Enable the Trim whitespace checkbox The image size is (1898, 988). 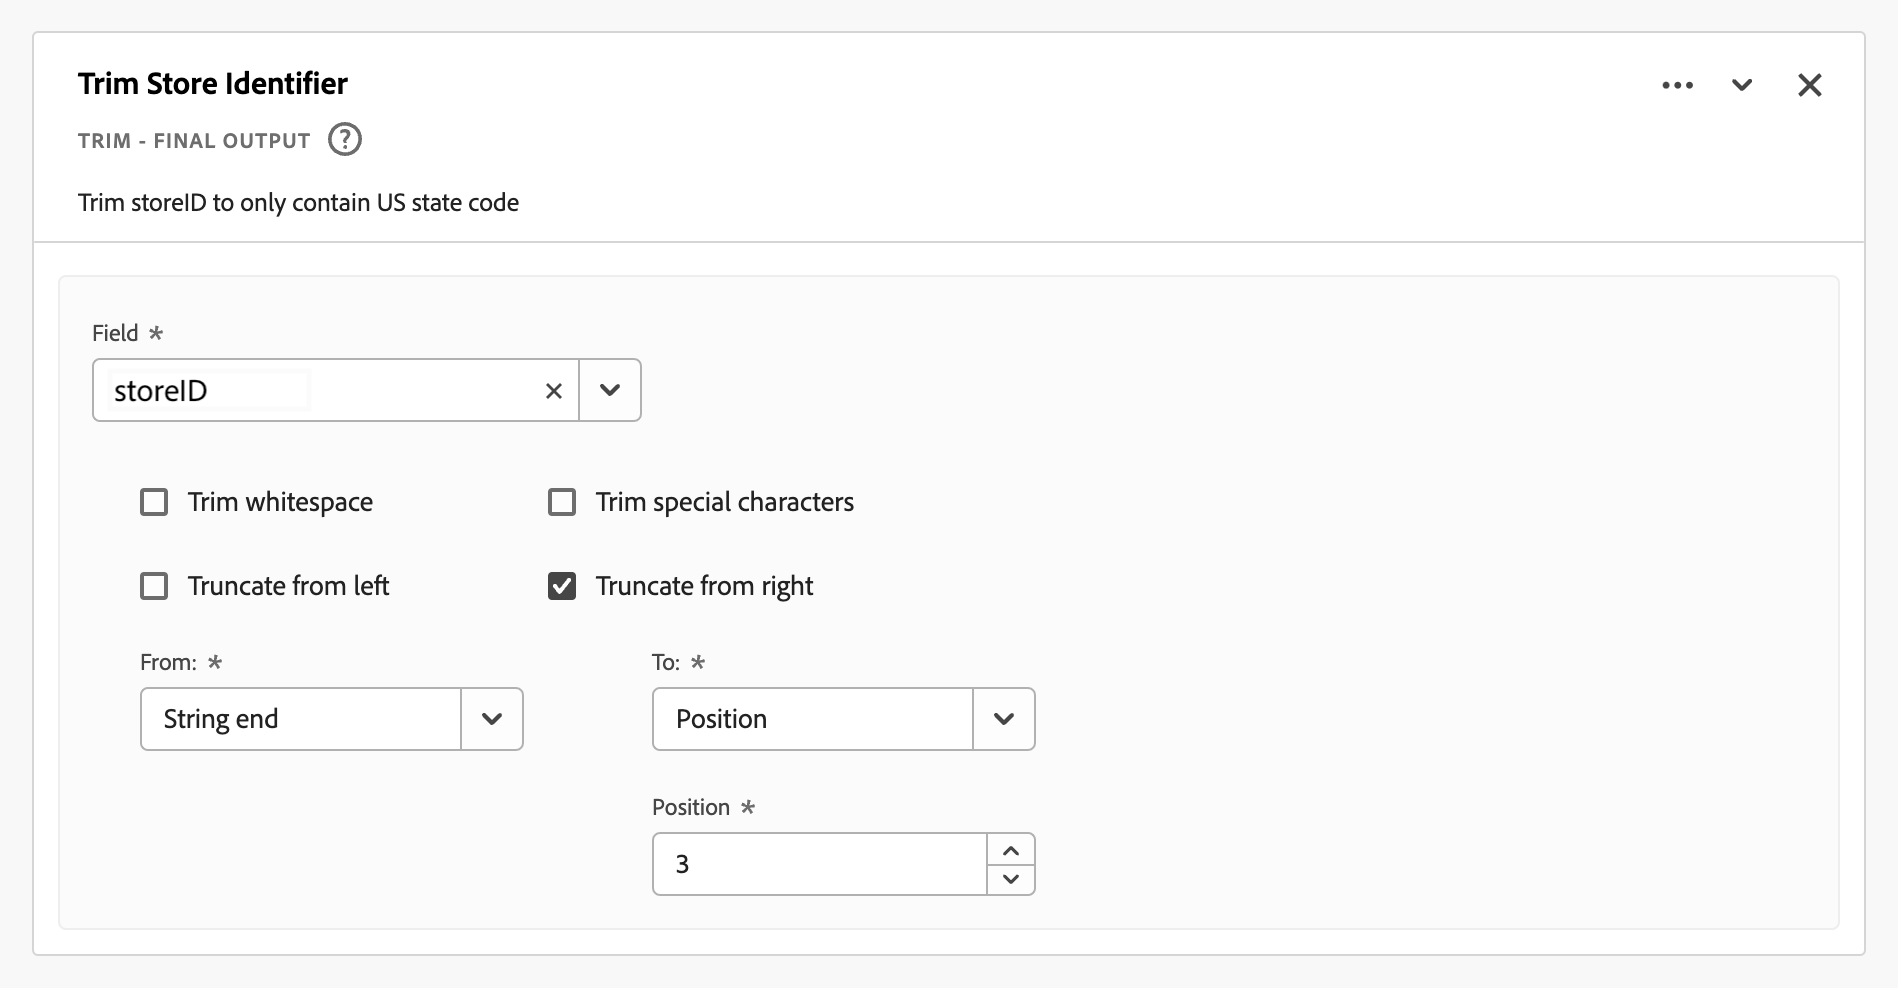click(154, 502)
